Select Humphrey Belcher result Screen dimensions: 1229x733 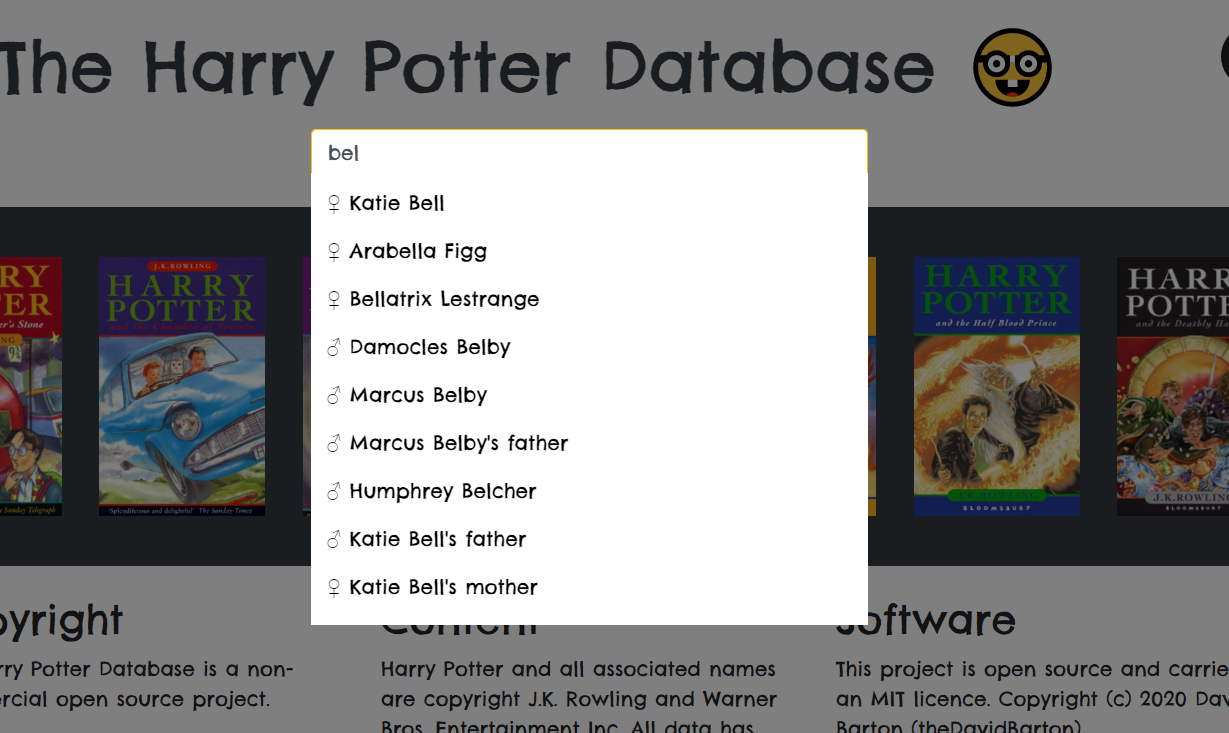click(589, 491)
